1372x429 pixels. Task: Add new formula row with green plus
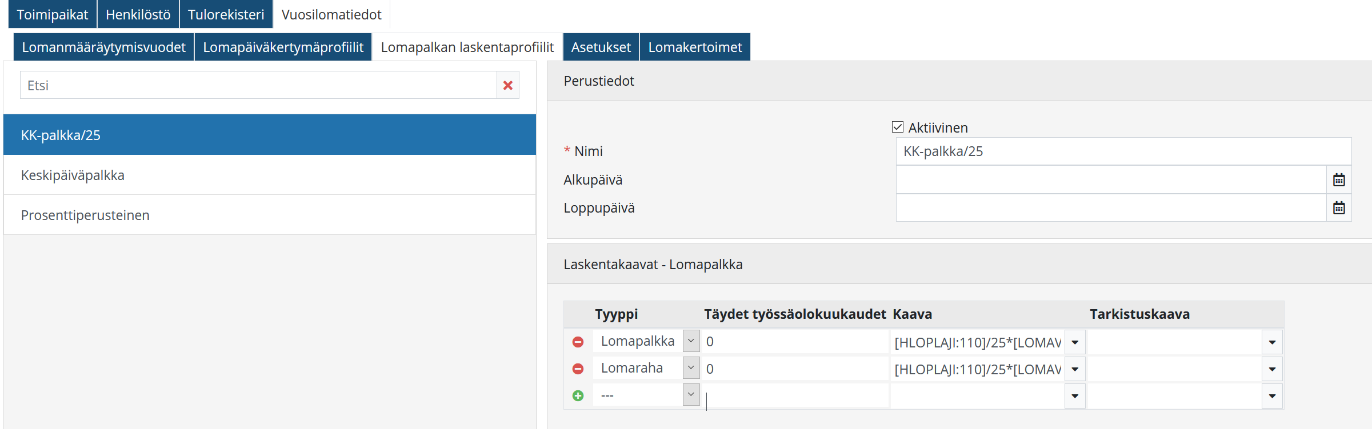(577, 396)
